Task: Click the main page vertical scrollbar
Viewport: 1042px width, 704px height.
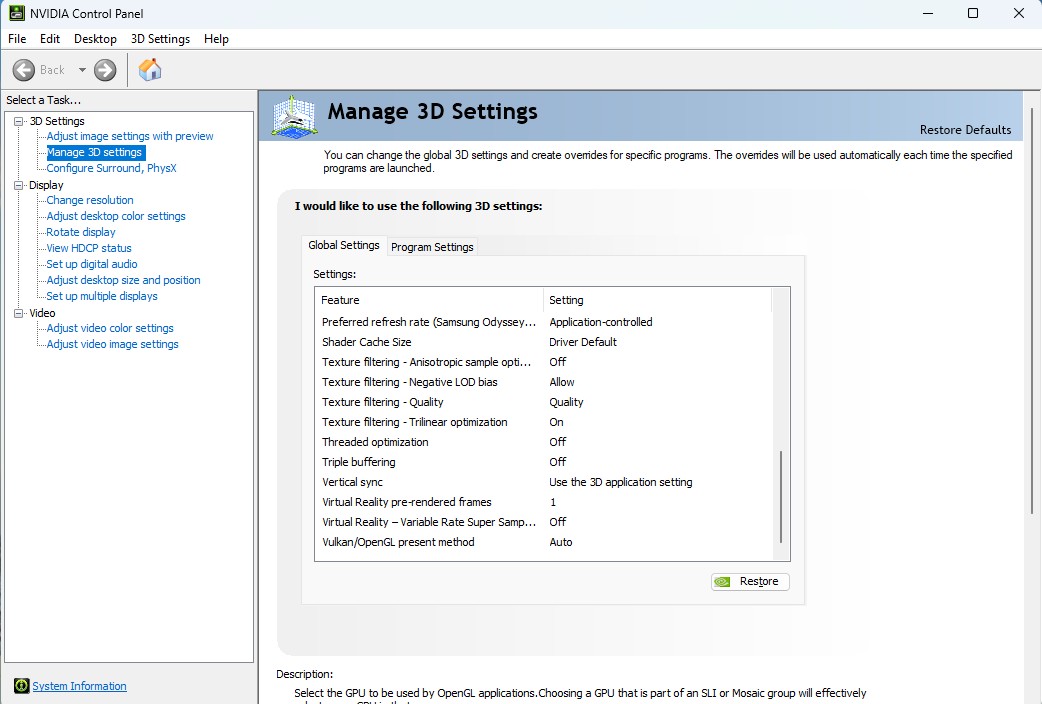Action: [1031, 311]
